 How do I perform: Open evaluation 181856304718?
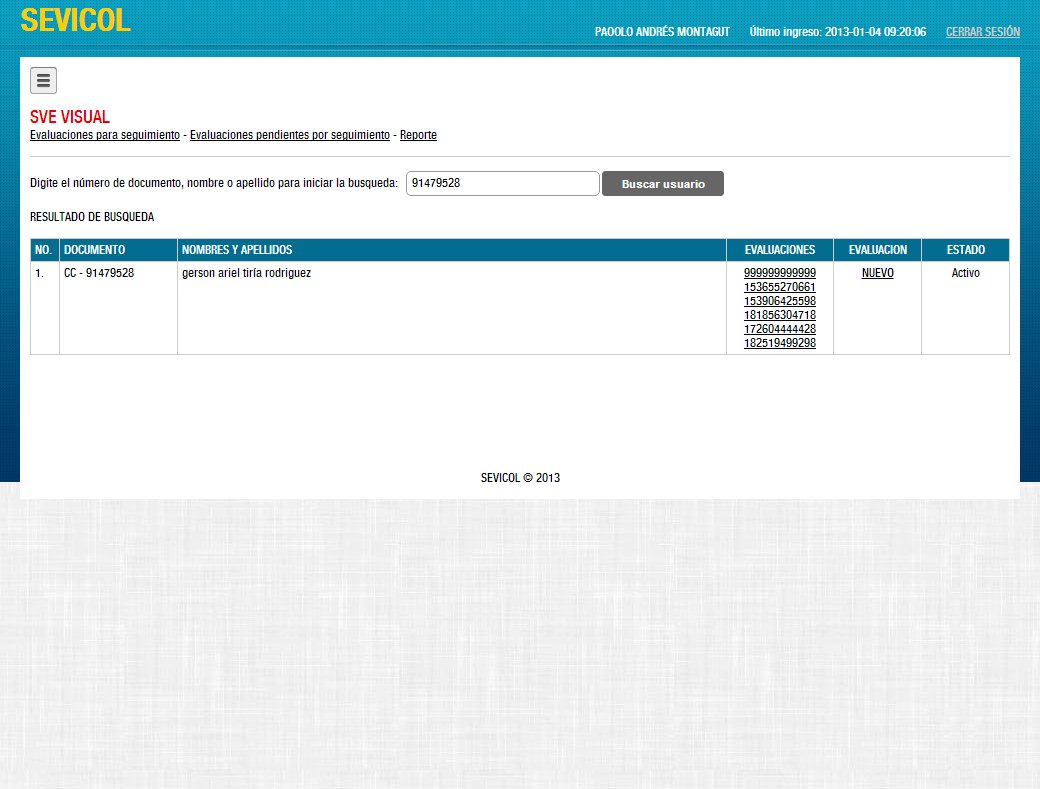(x=780, y=315)
